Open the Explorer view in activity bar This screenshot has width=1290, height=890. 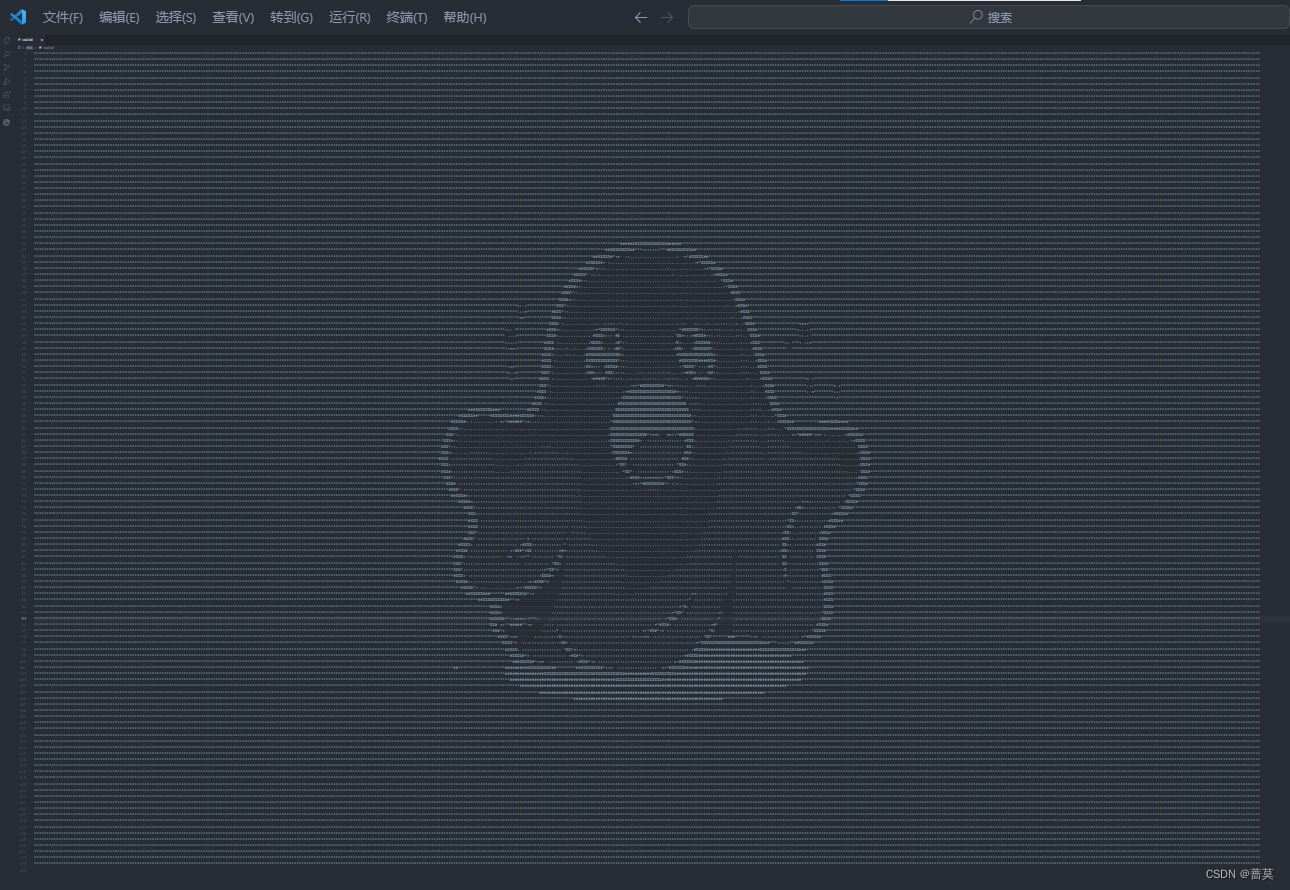[7, 40]
